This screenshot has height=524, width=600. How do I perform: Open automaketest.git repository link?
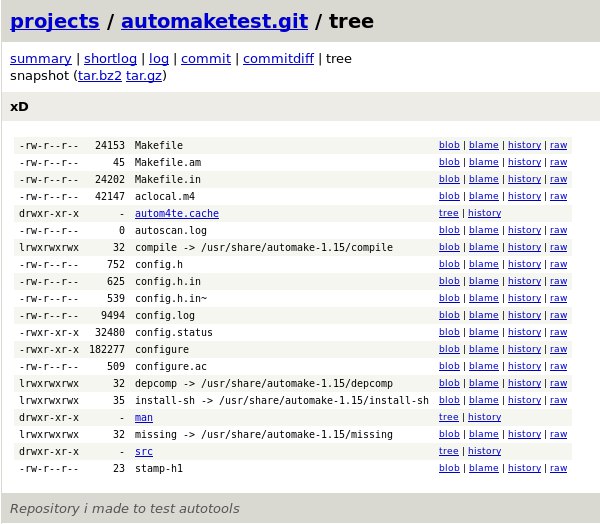tap(215, 21)
